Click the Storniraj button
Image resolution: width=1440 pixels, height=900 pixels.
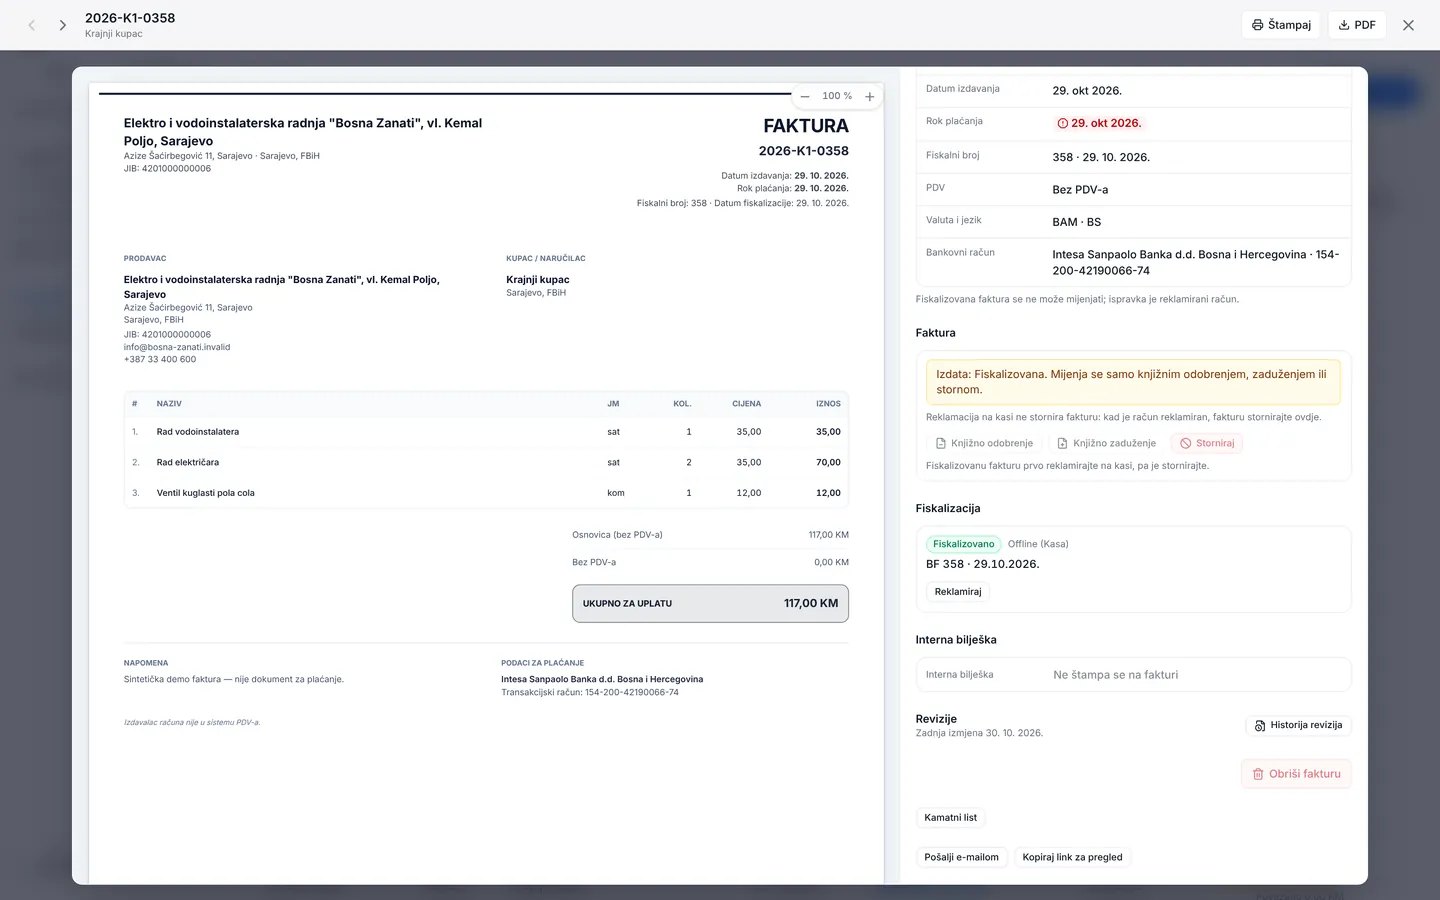coord(1207,443)
